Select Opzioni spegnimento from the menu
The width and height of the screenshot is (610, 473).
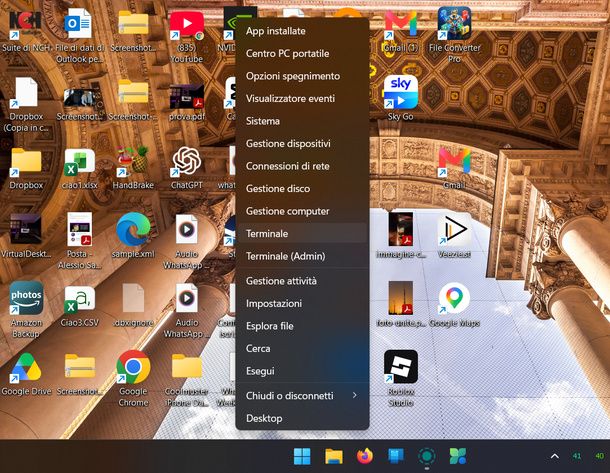pos(302,76)
